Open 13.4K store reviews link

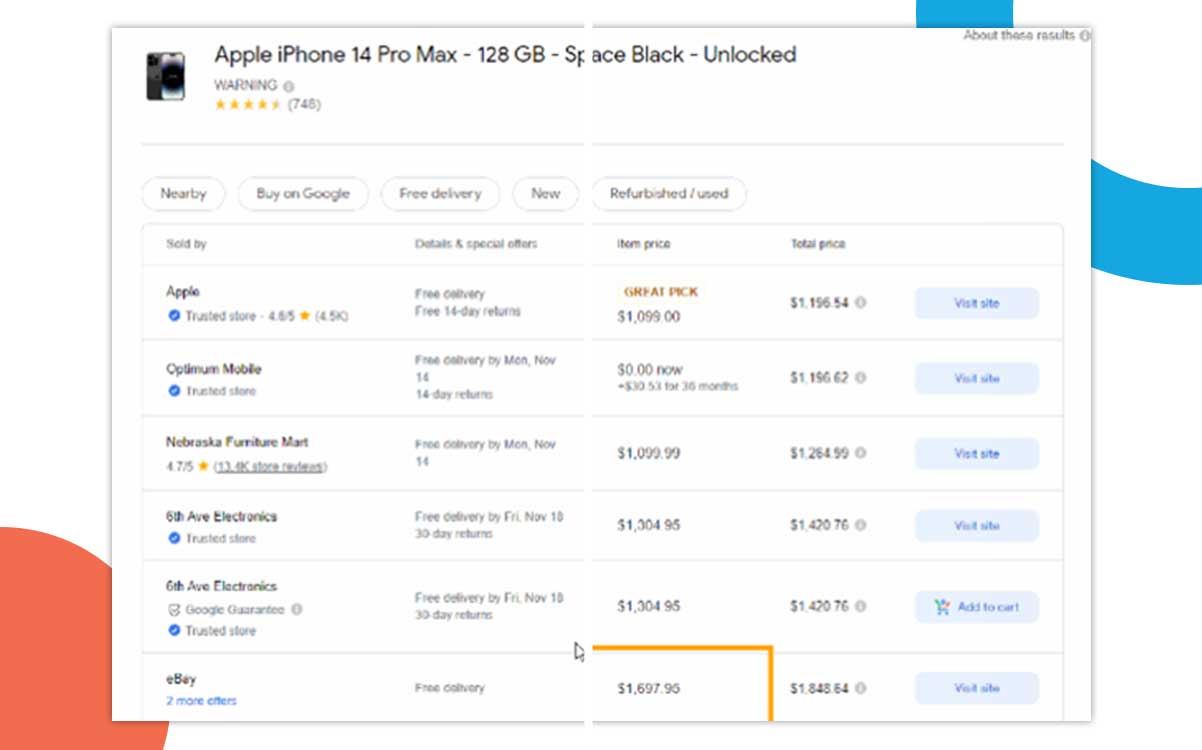click(270, 466)
